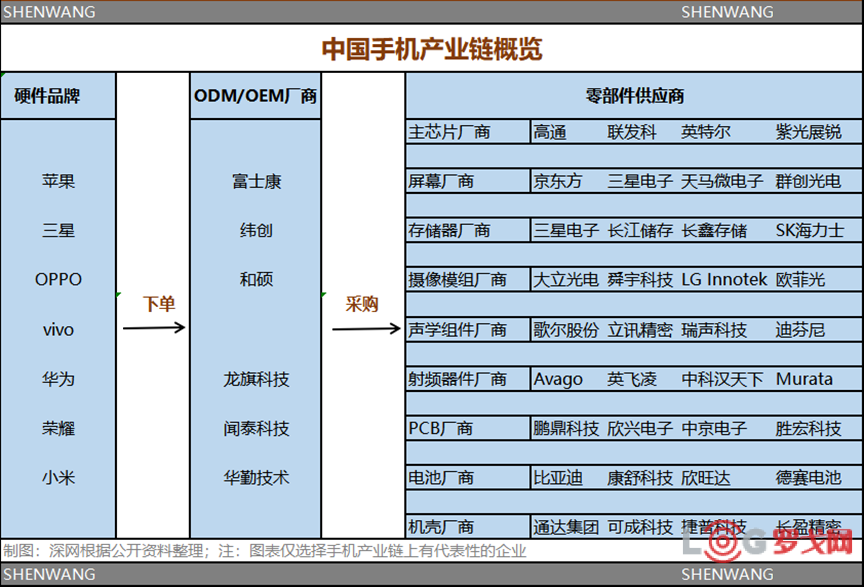This screenshot has height=587, width=864.
Task: Click the brand 苹果
Action: [58, 181]
